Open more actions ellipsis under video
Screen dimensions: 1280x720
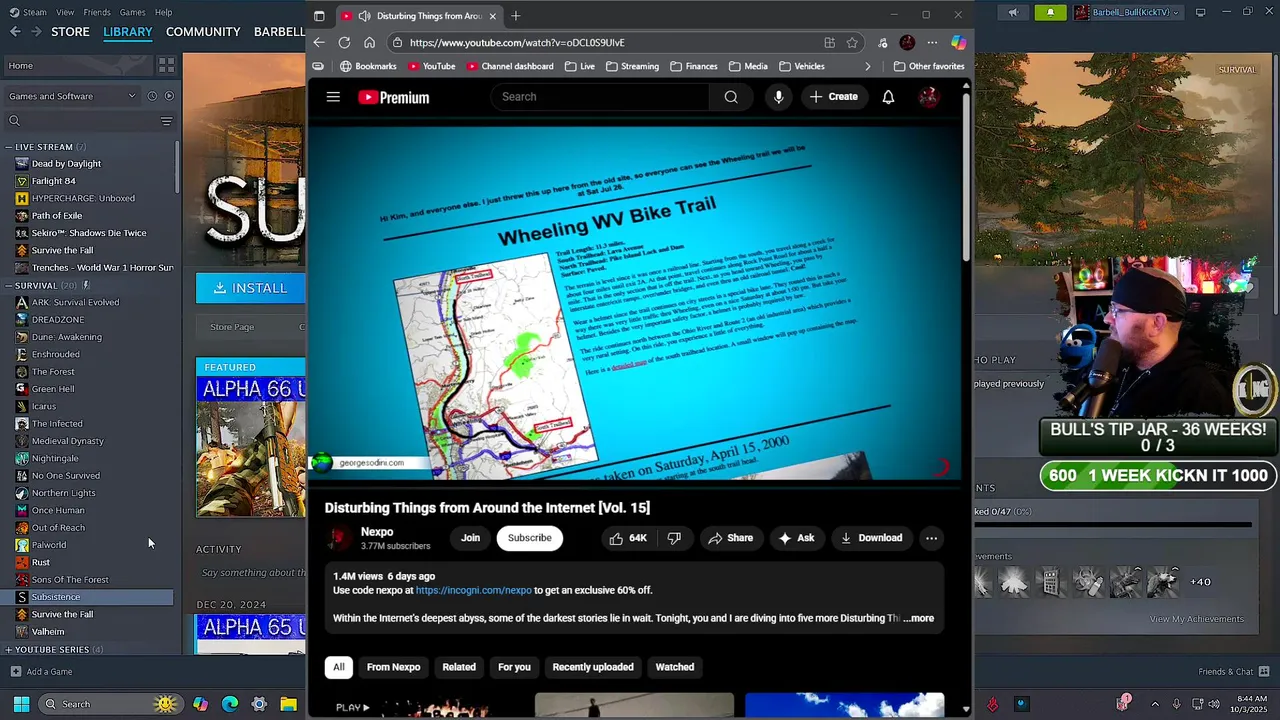pyautogui.click(x=931, y=538)
